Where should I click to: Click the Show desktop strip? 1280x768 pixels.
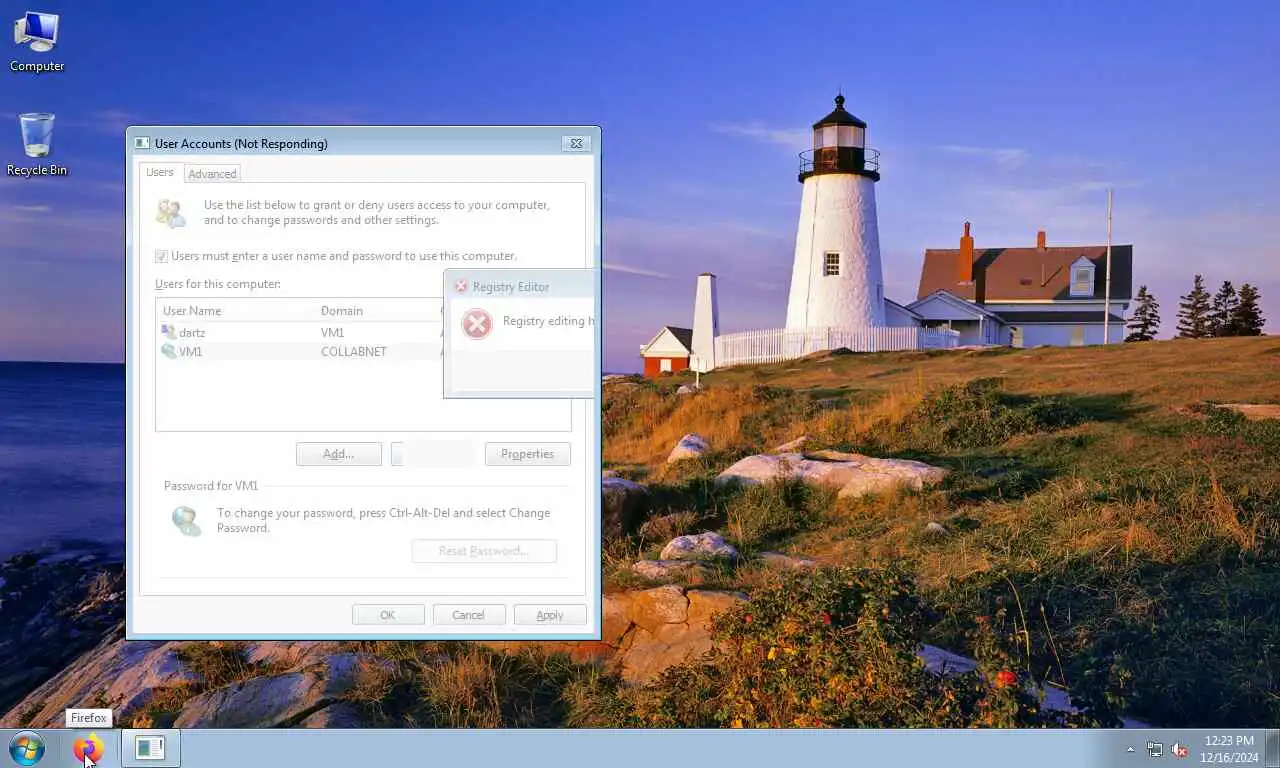(1273, 749)
